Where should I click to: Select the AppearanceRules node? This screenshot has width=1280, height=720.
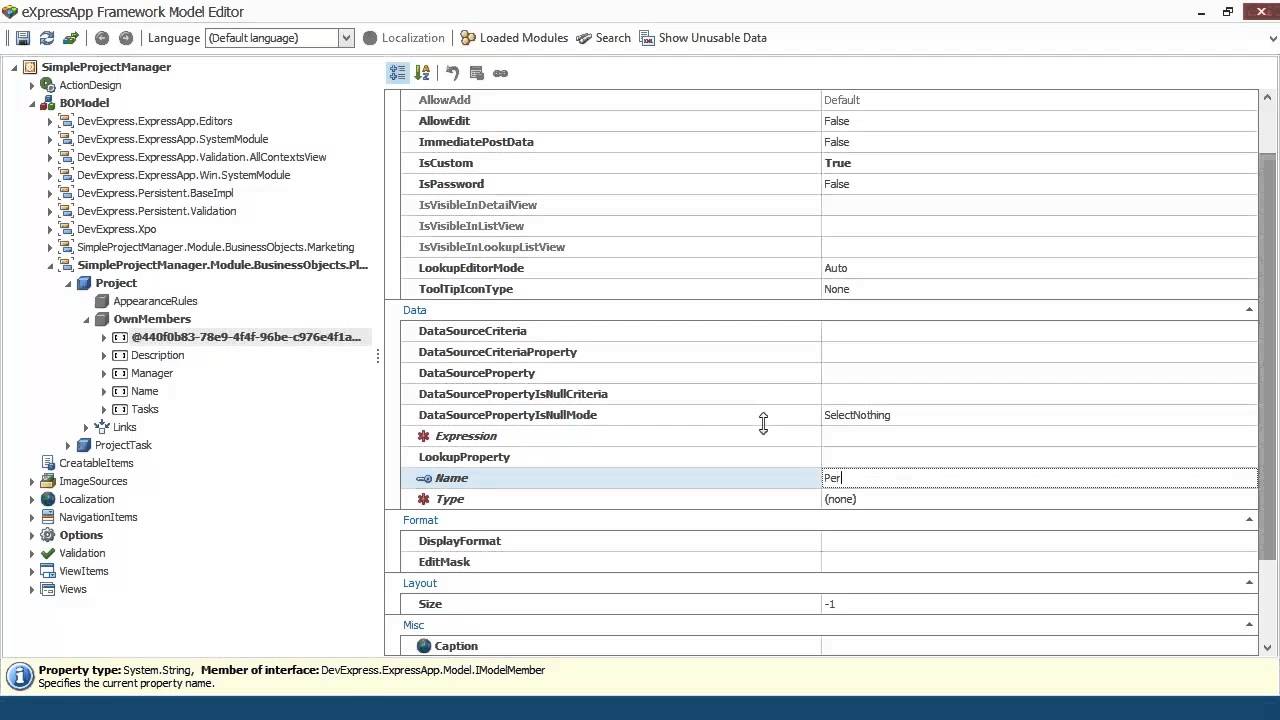click(x=155, y=301)
